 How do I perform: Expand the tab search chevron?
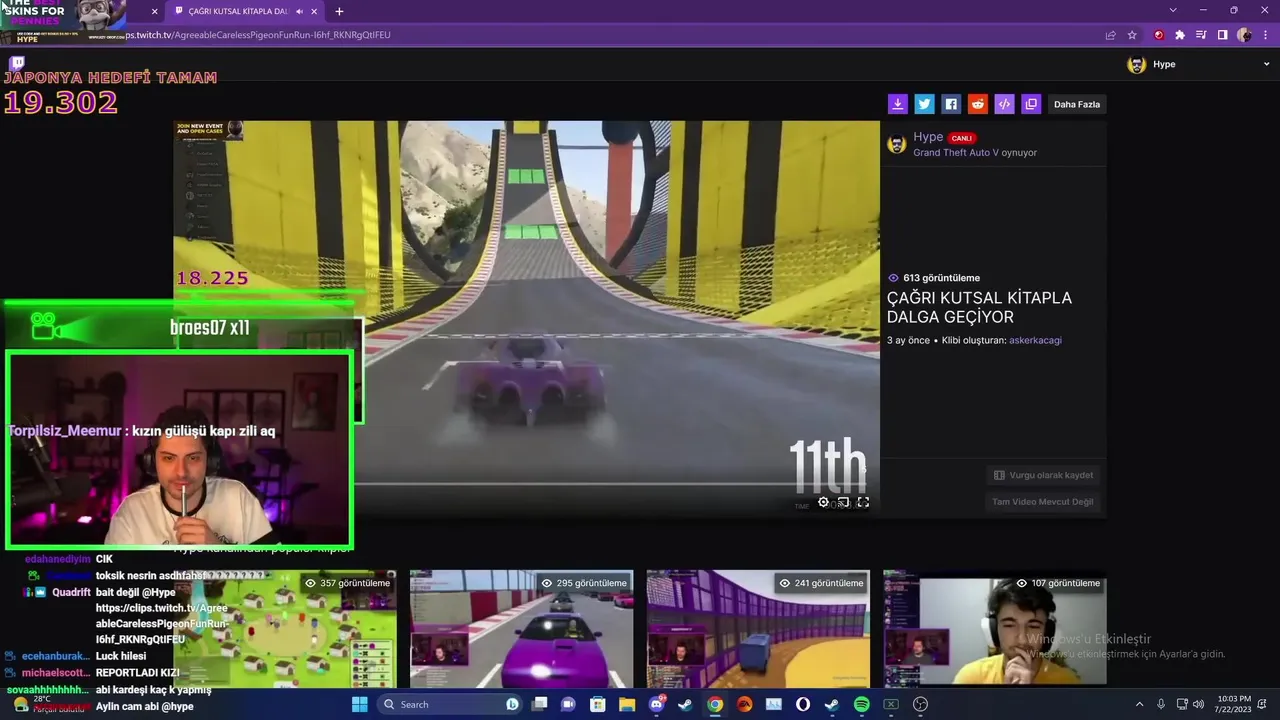click(1173, 10)
